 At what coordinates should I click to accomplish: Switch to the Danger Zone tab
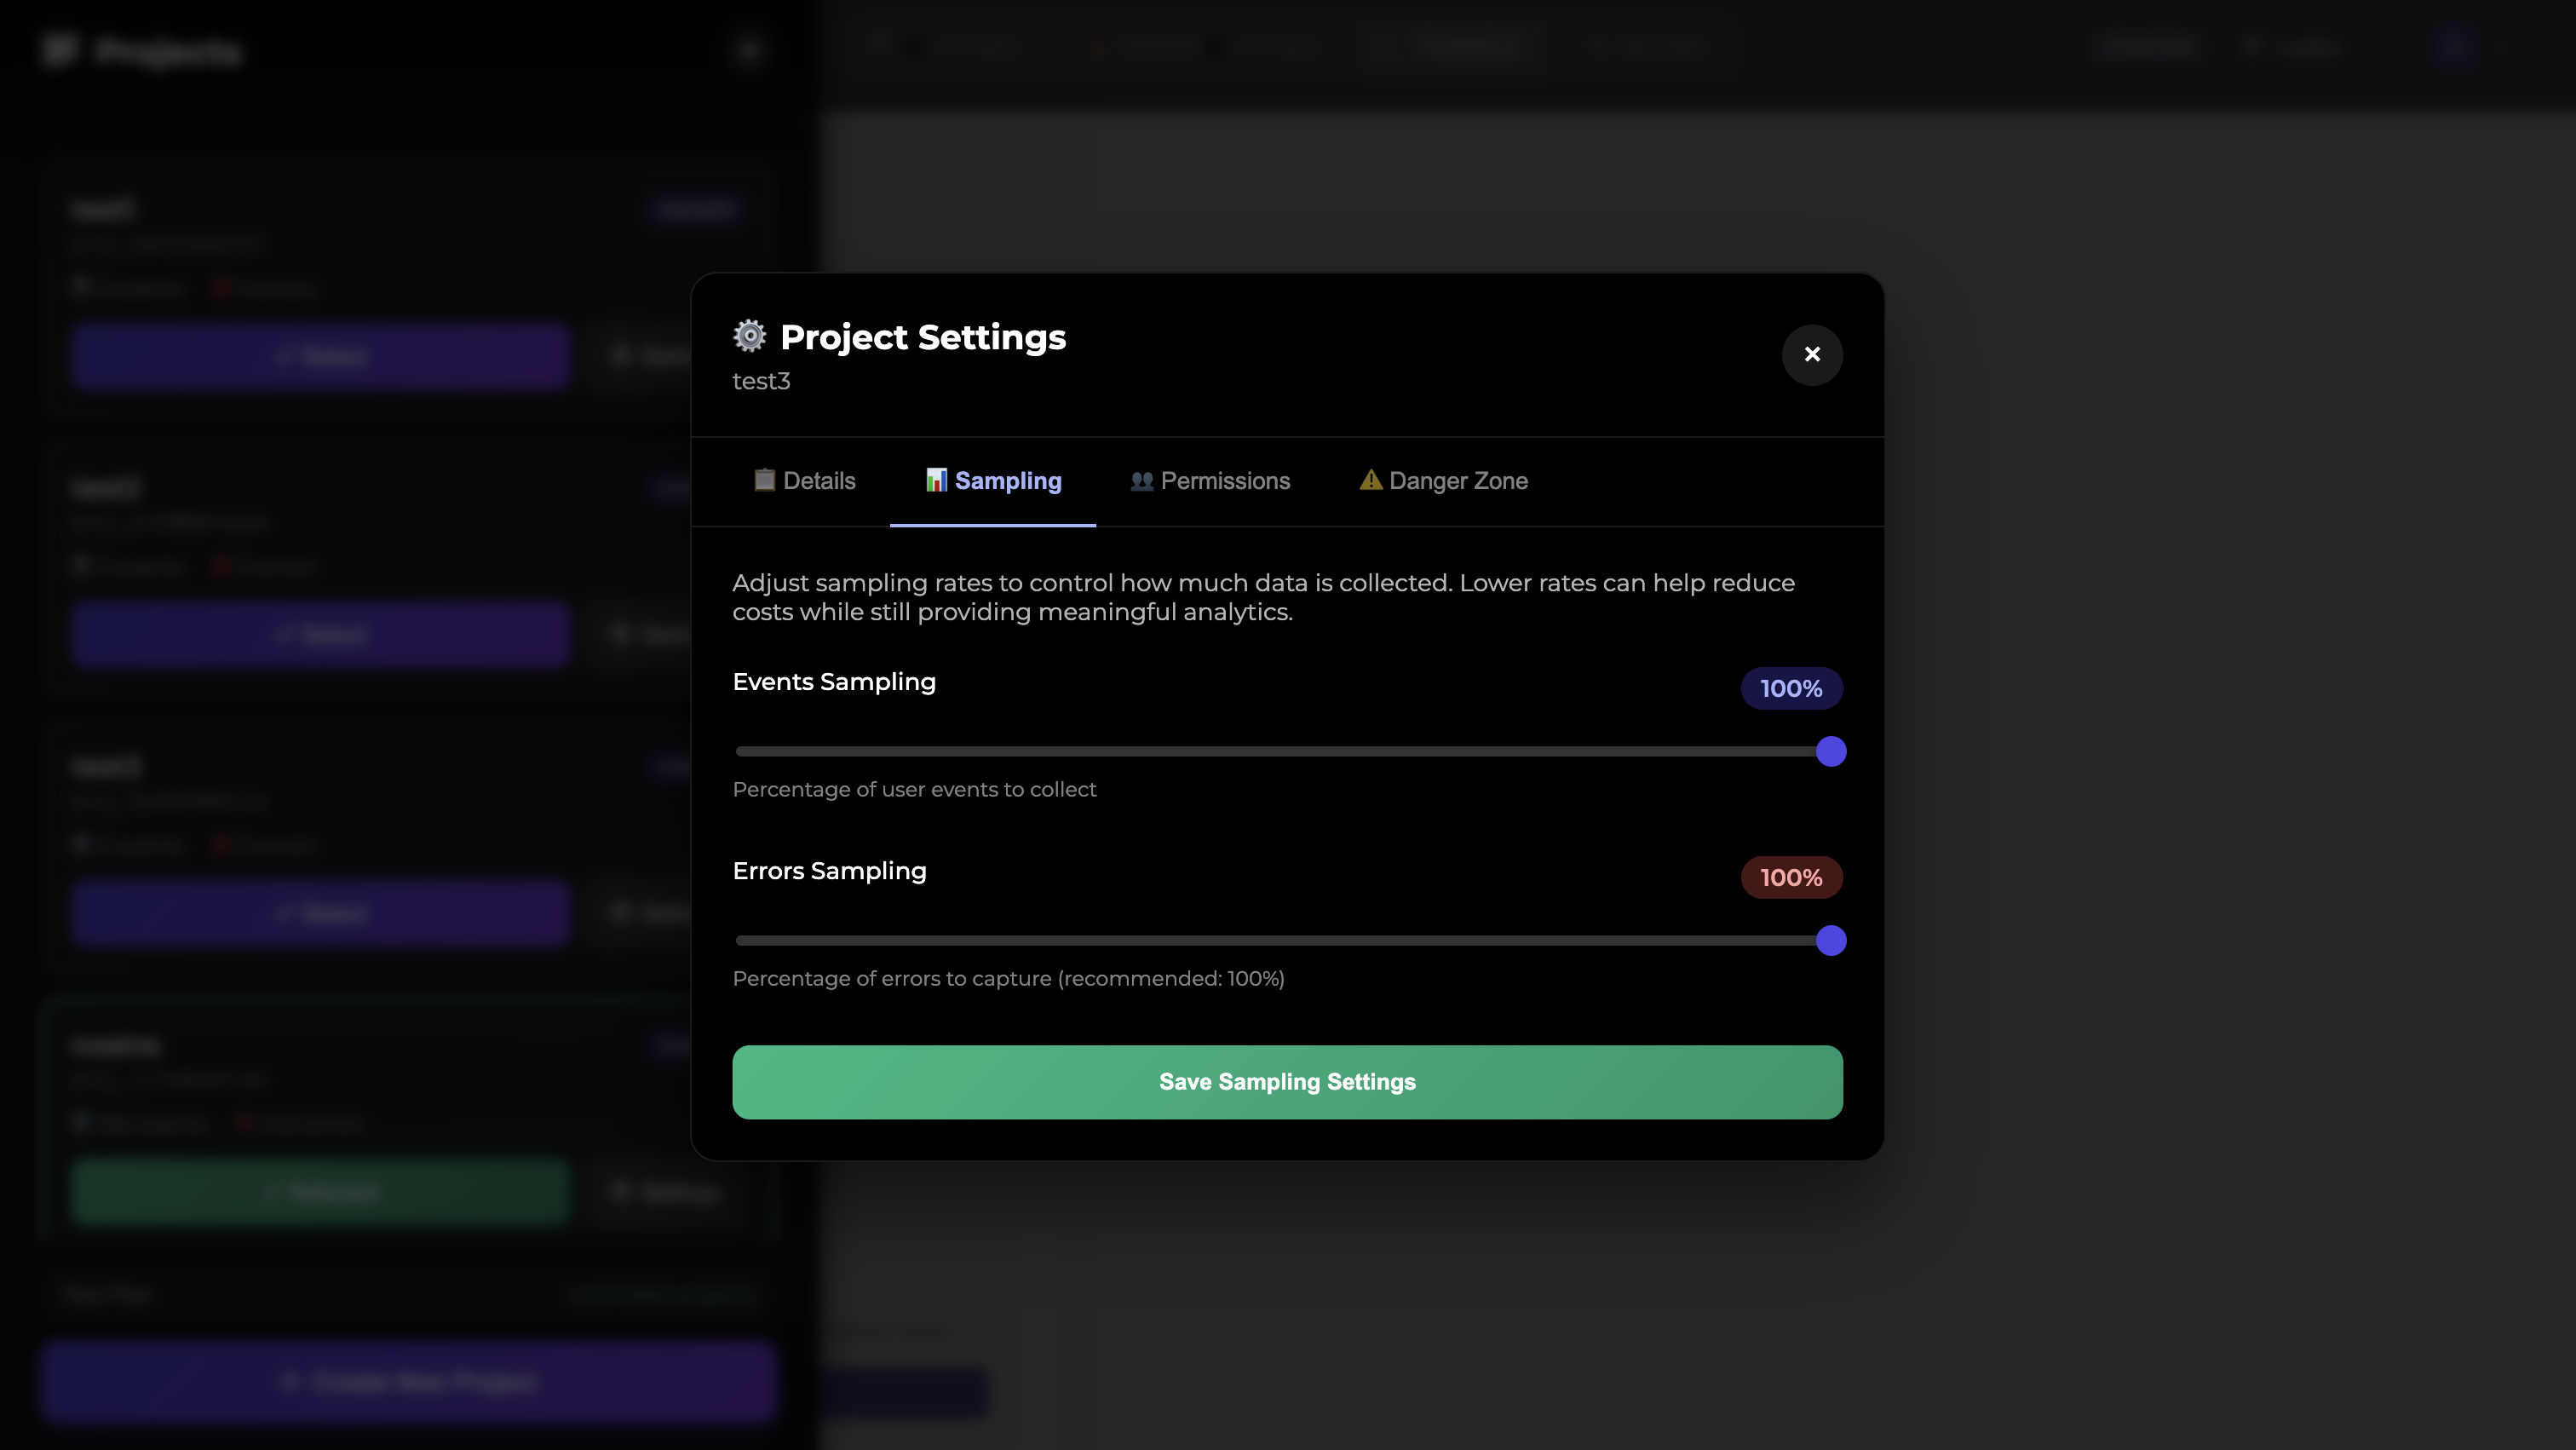coord(1443,481)
